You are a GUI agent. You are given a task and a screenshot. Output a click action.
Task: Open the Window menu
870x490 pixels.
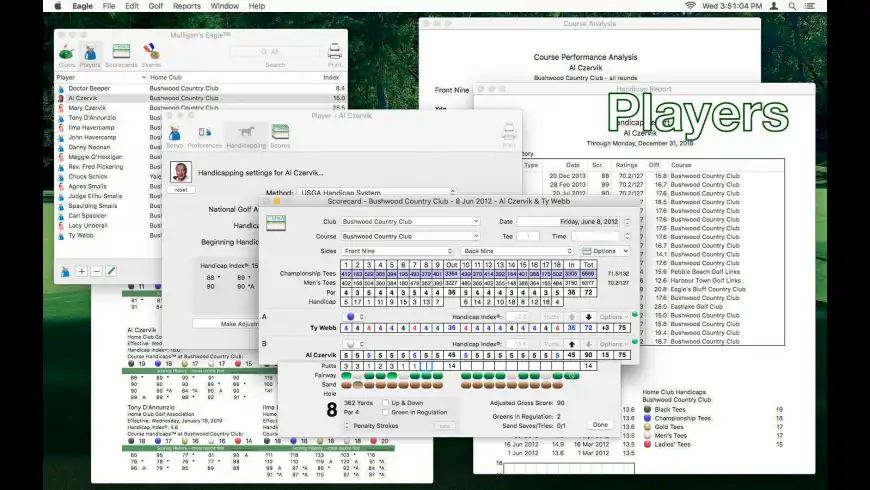224,6
